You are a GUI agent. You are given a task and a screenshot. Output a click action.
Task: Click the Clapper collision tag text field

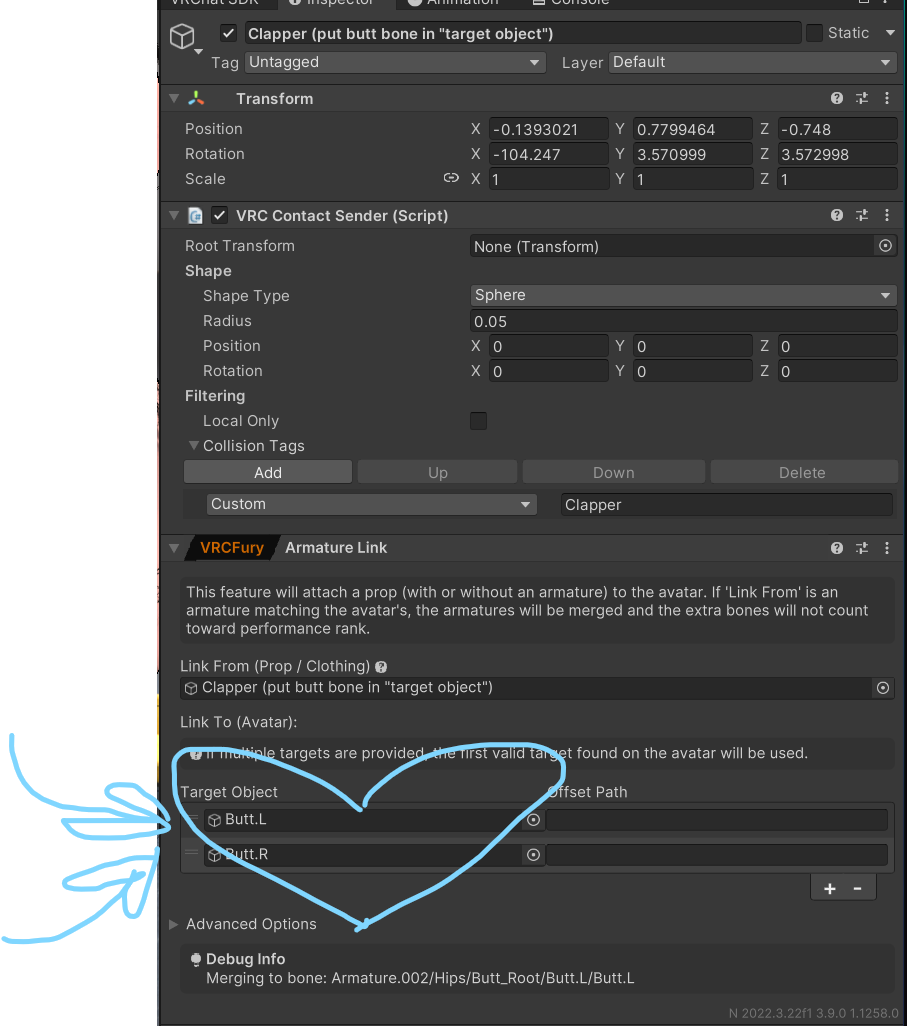point(726,504)
